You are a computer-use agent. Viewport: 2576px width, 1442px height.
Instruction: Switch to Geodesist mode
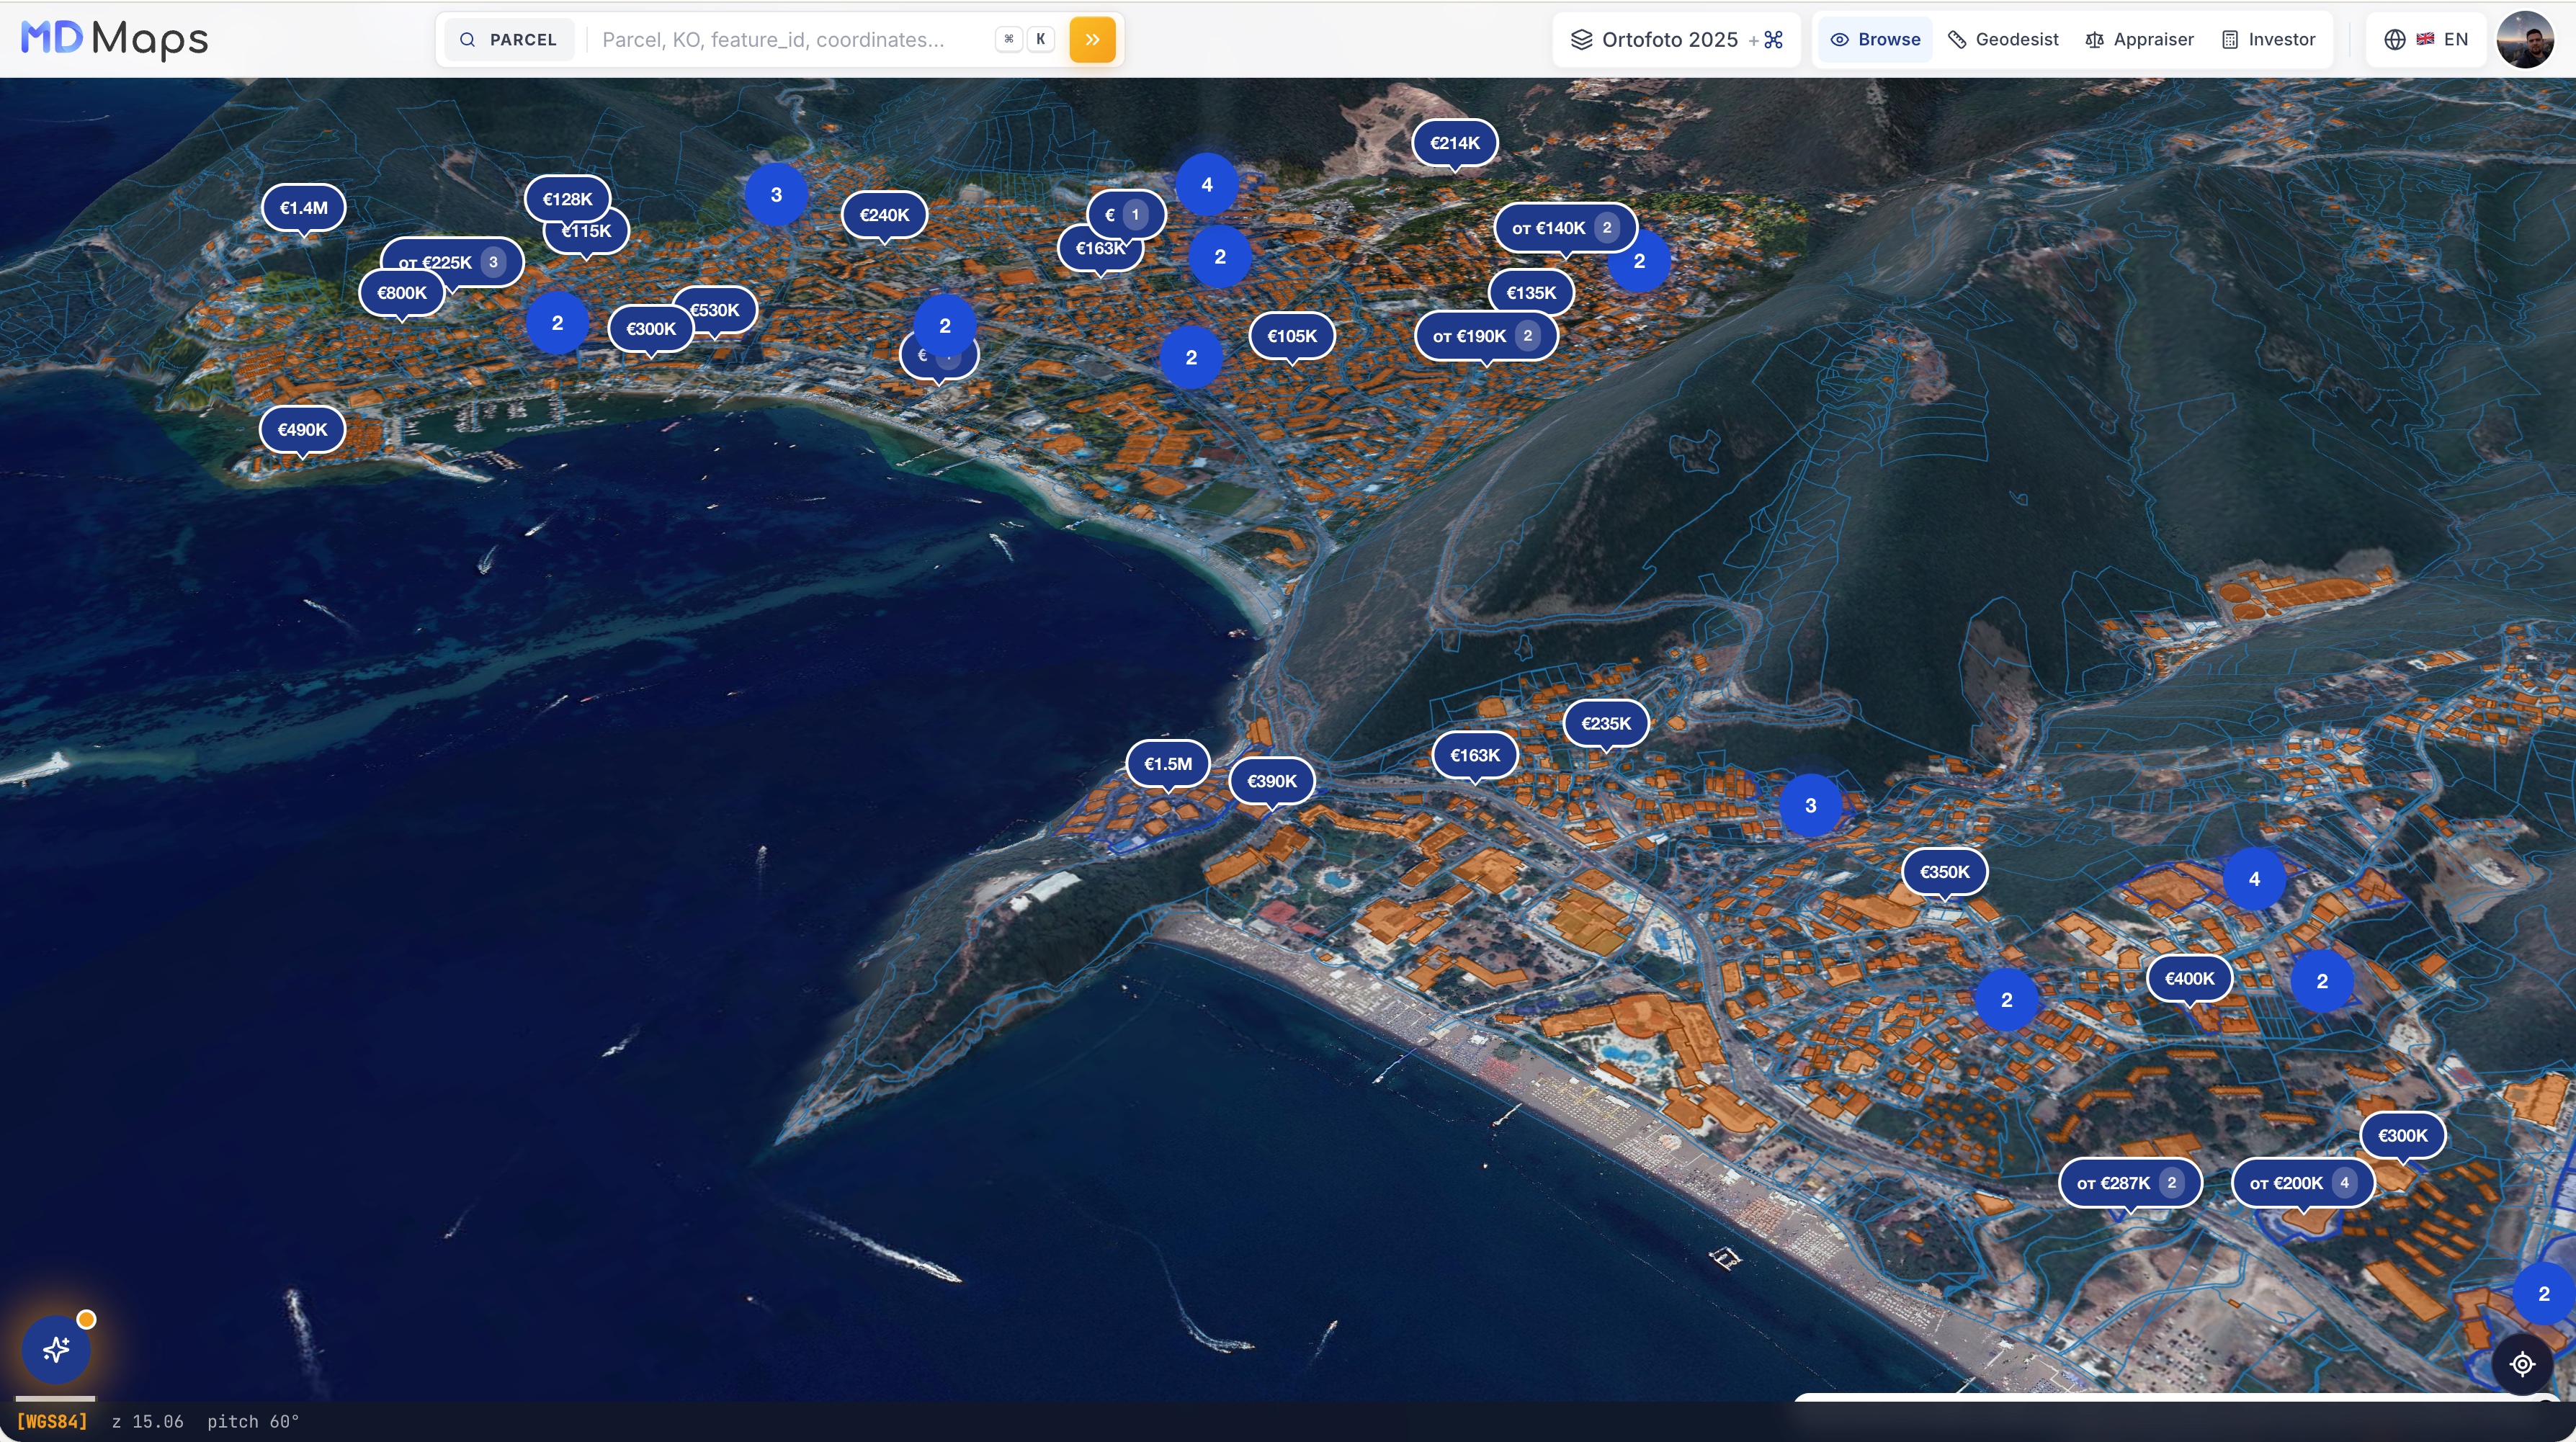(x=2003, y=40)
